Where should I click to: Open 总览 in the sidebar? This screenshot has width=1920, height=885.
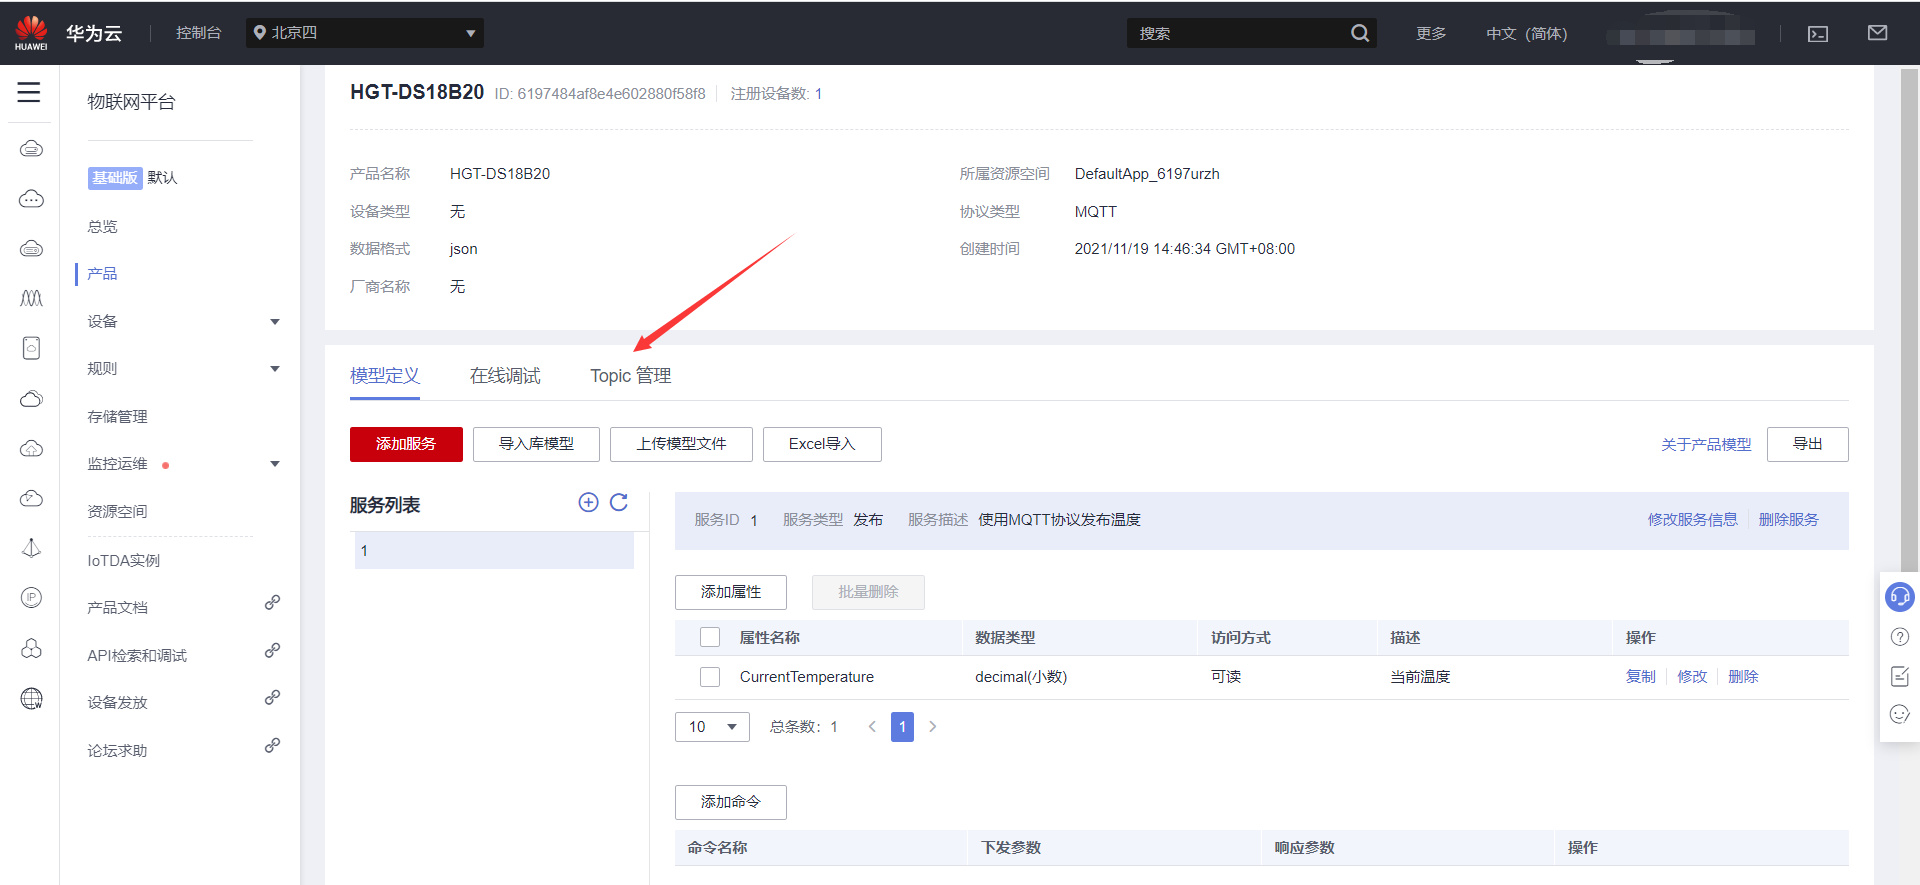pyautogui.click(x=102, y=227)
